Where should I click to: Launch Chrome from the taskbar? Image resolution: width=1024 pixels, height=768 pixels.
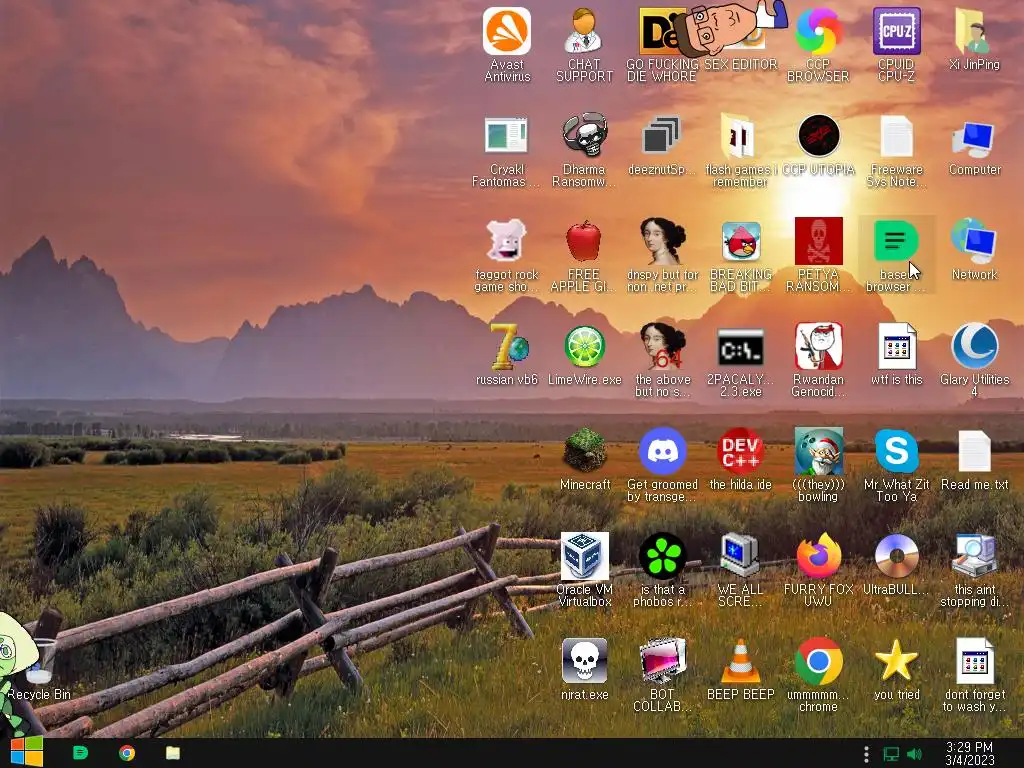coord(127,753)
